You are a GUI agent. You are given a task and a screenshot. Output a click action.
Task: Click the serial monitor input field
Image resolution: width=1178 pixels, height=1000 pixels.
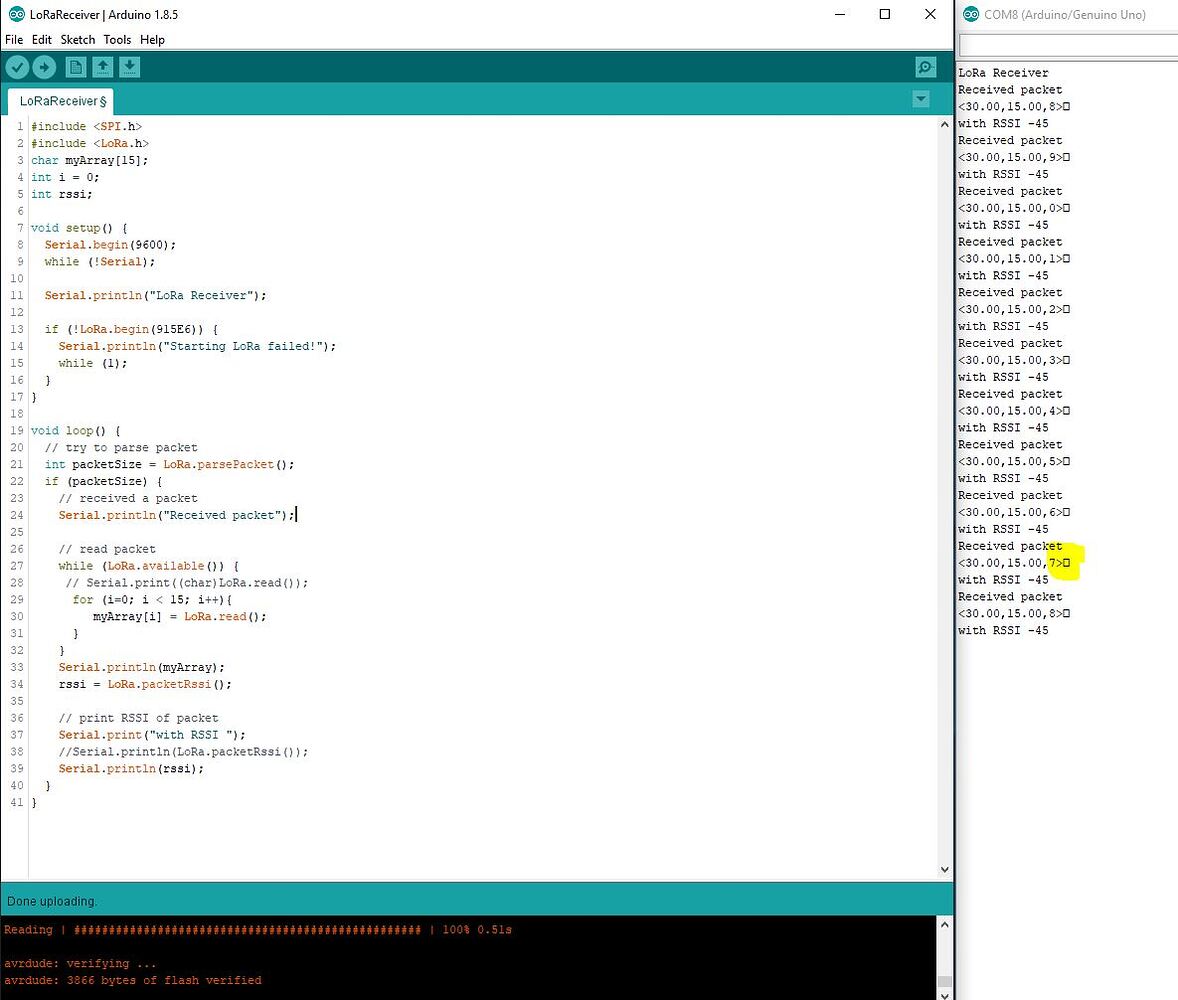coord(1066,44)
